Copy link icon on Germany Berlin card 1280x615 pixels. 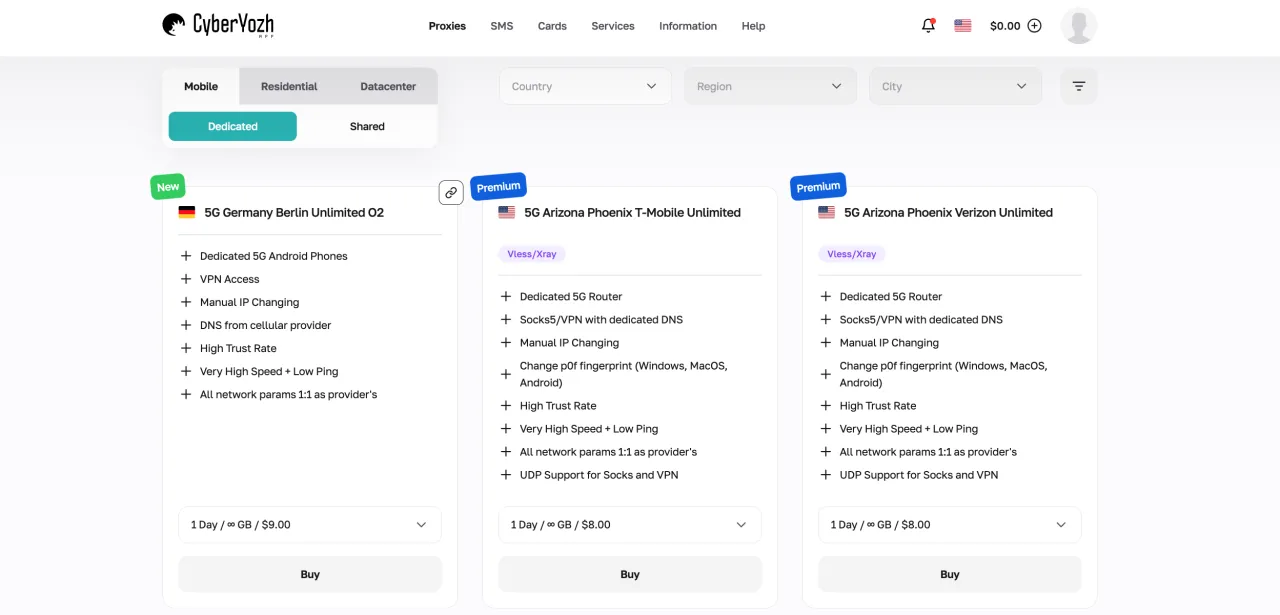click(451, 192)
